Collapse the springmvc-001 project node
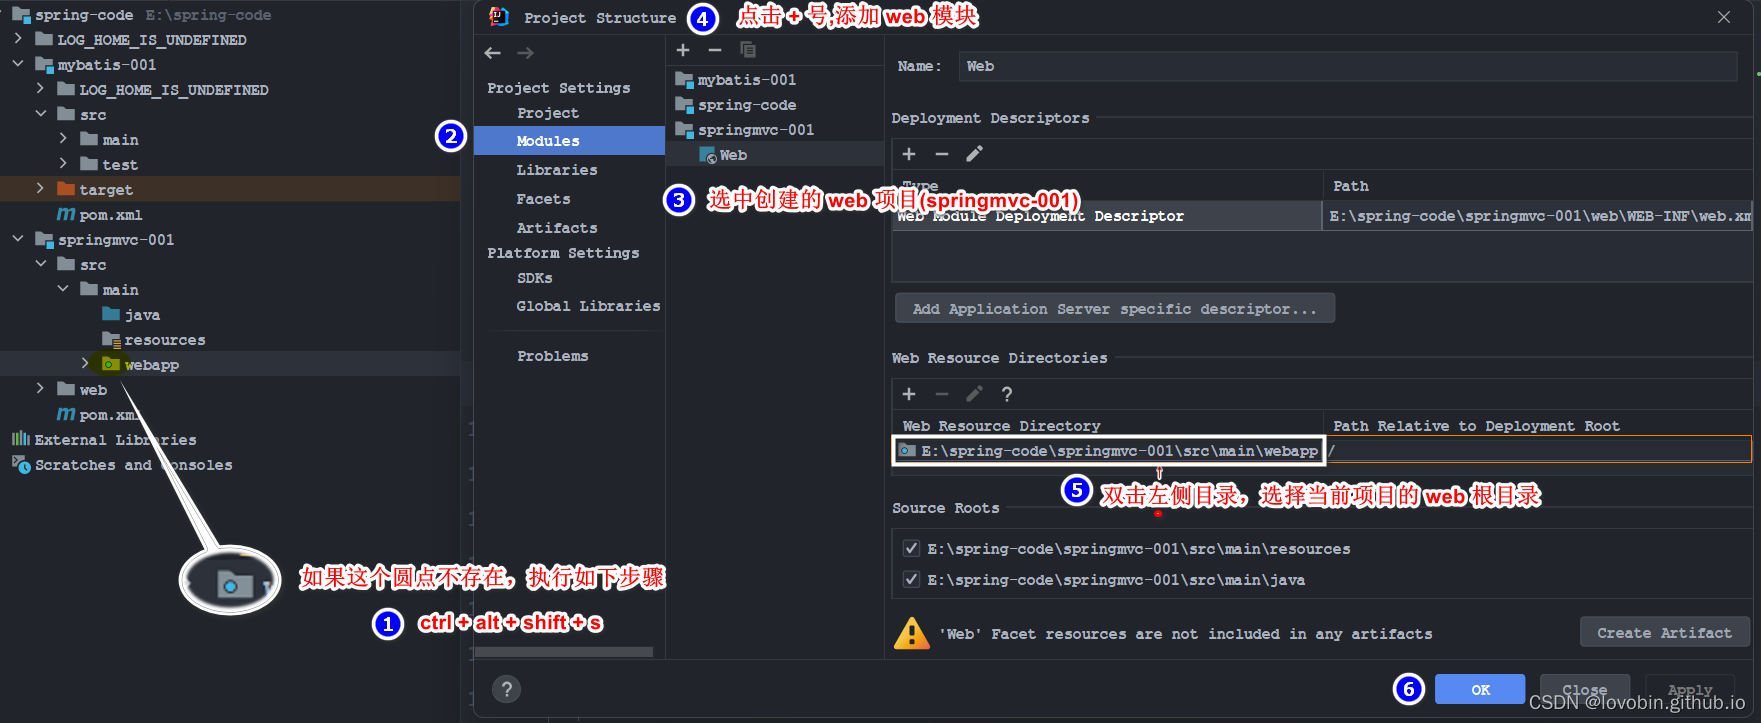Viewport: 1761px width, 723px height. 18,239
